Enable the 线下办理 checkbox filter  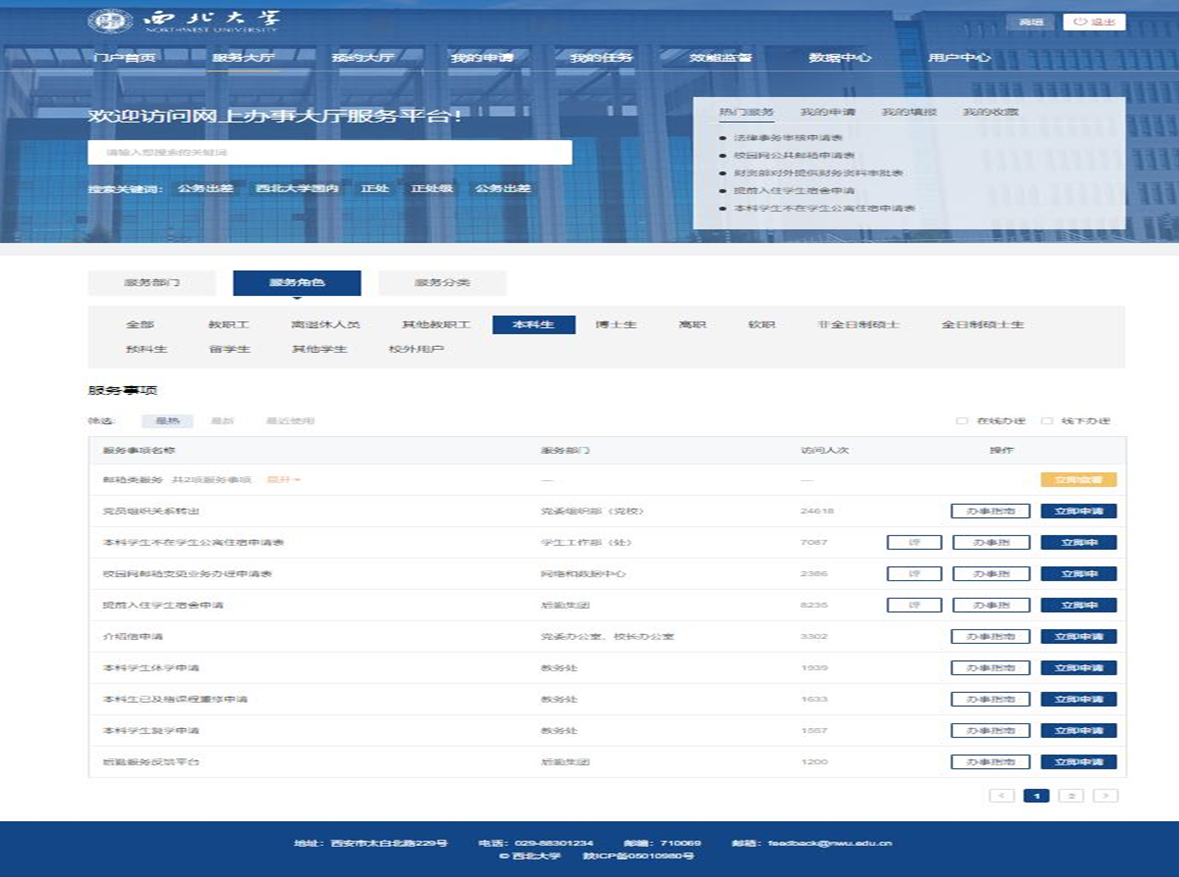click(1047, 421)
